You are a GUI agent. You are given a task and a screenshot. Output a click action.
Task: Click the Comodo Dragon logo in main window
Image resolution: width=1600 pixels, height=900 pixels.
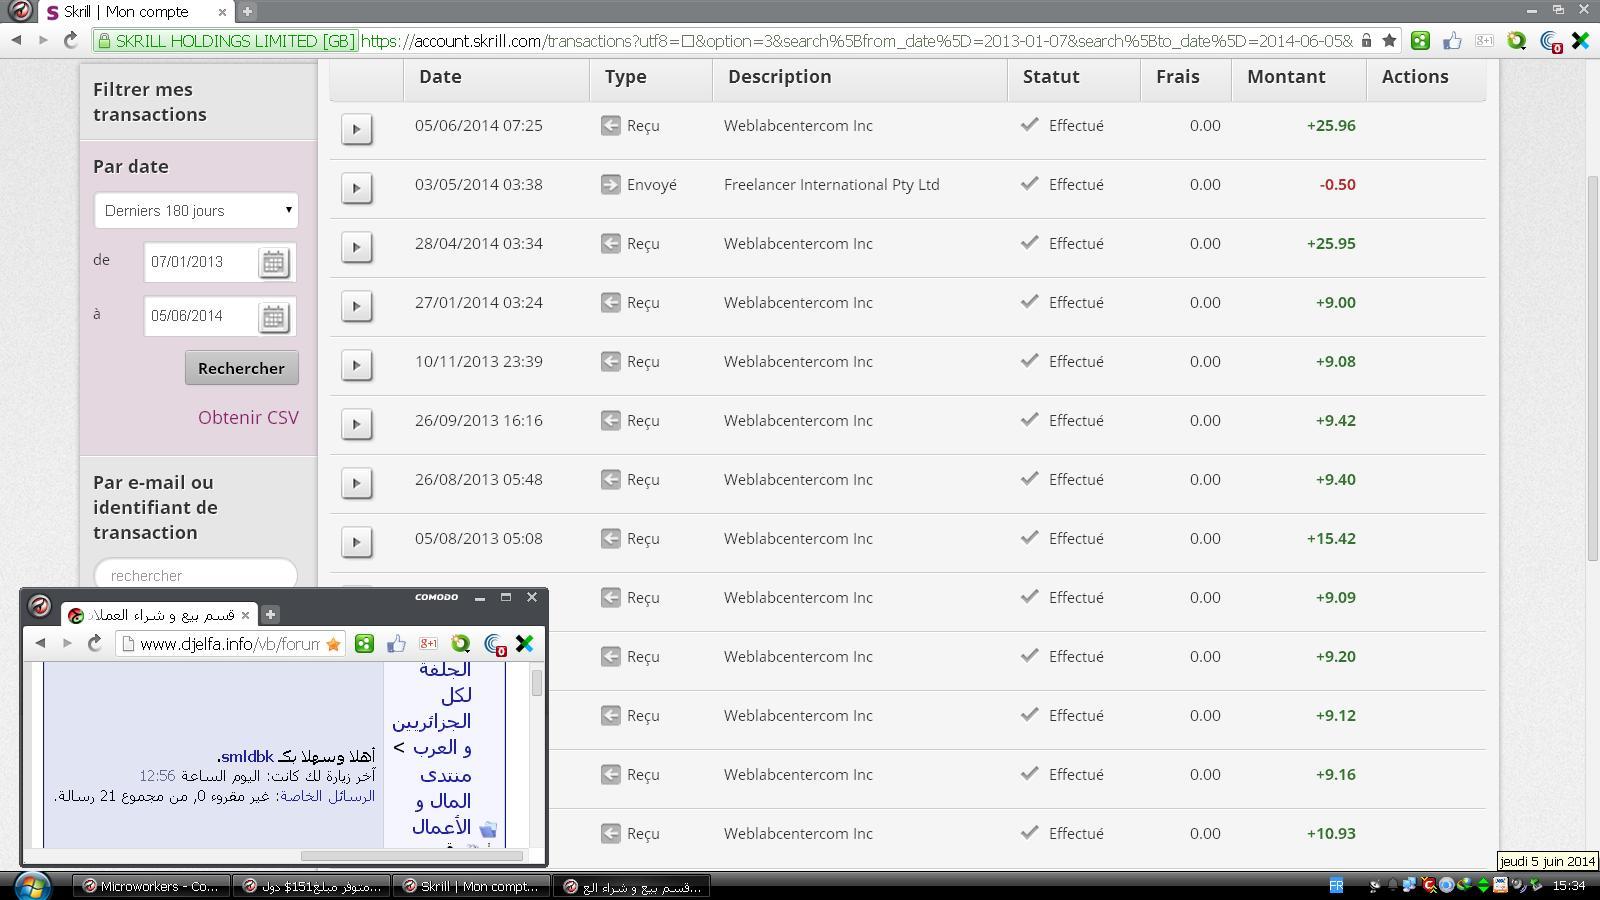tap(20, 11)
